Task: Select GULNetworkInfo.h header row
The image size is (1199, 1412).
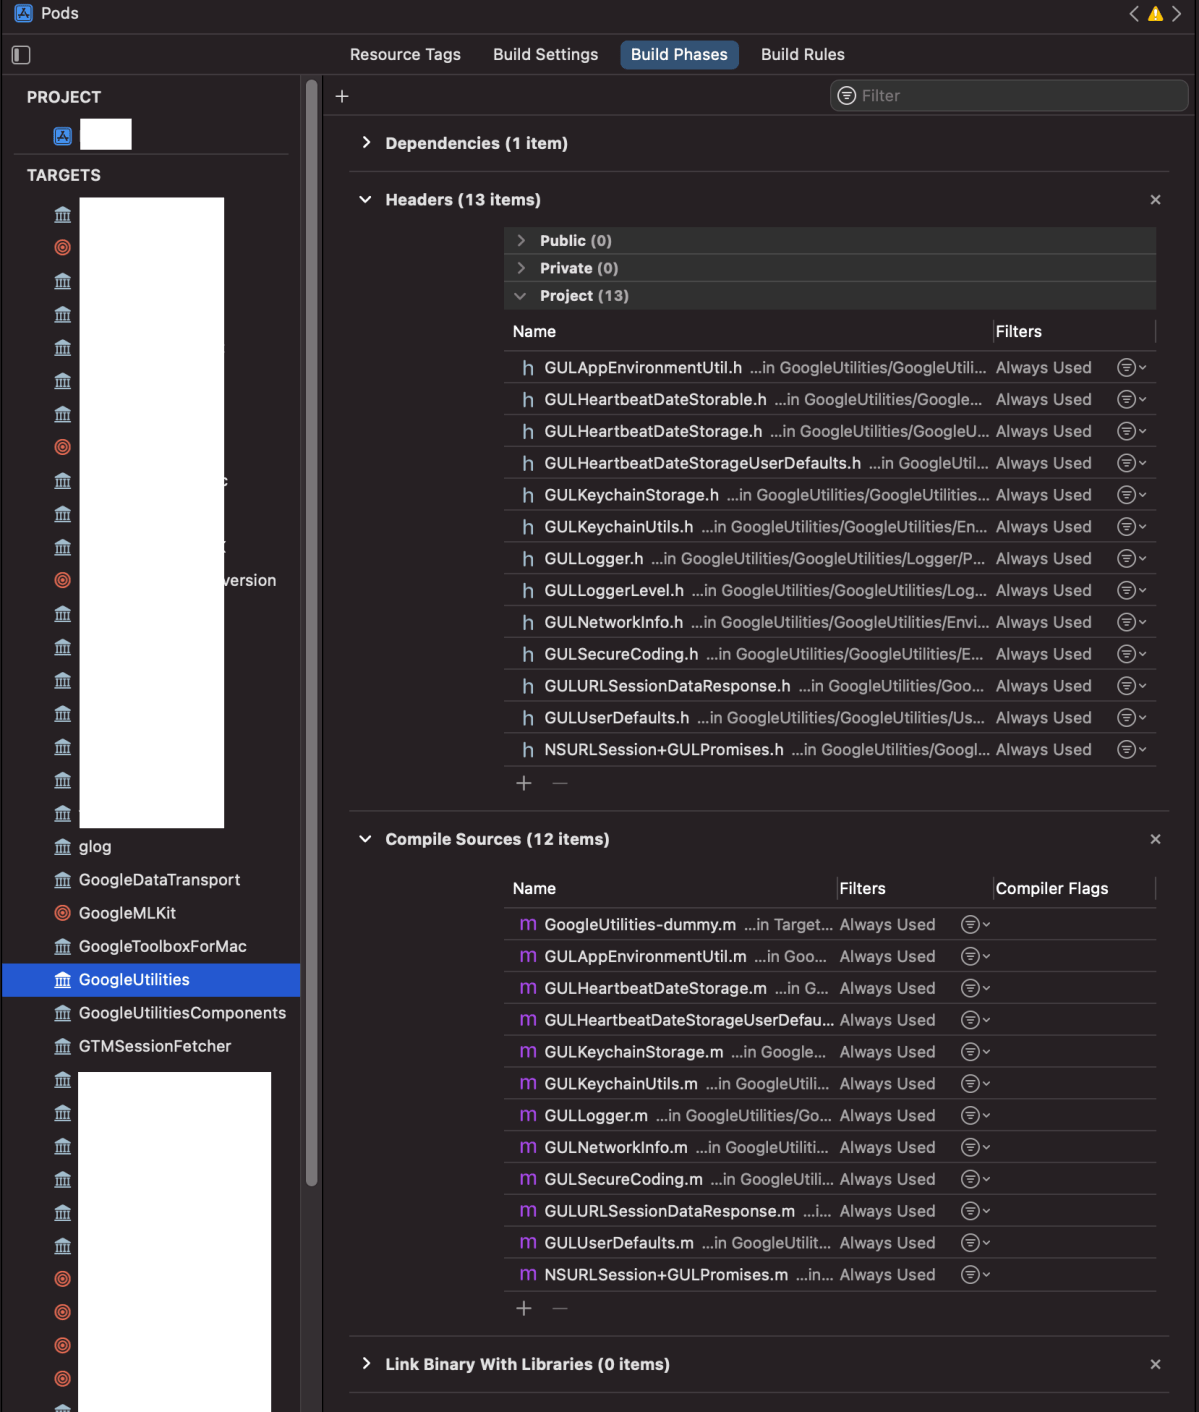Action: pyautogui.click(x=830, y=623)
